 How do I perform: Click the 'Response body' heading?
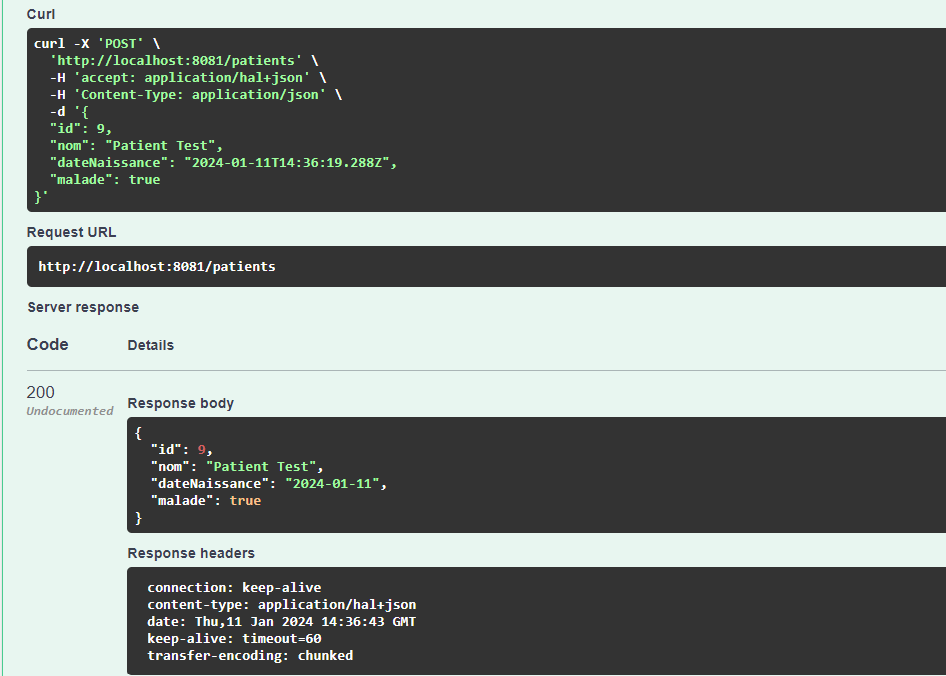click(x=180, y=403)
